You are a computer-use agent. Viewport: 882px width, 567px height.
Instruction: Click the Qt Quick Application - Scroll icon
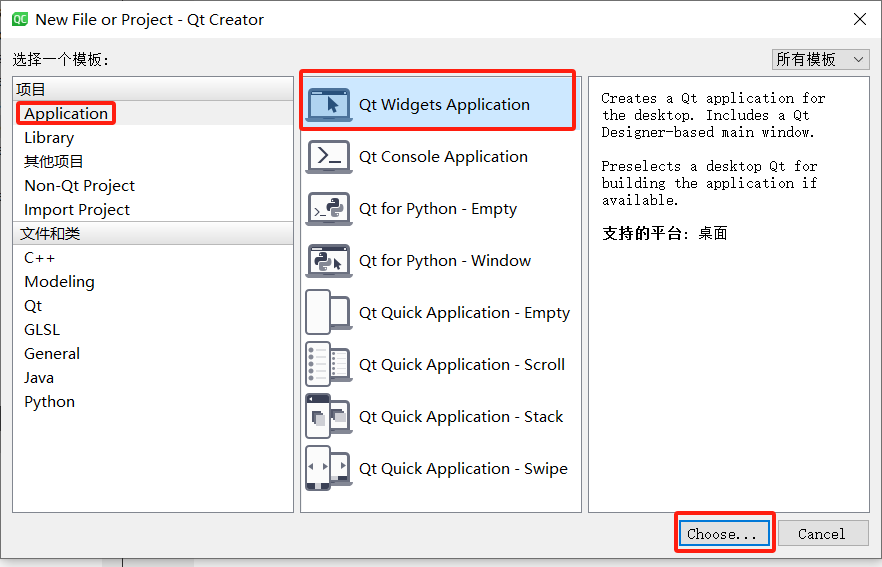point(329,364)
